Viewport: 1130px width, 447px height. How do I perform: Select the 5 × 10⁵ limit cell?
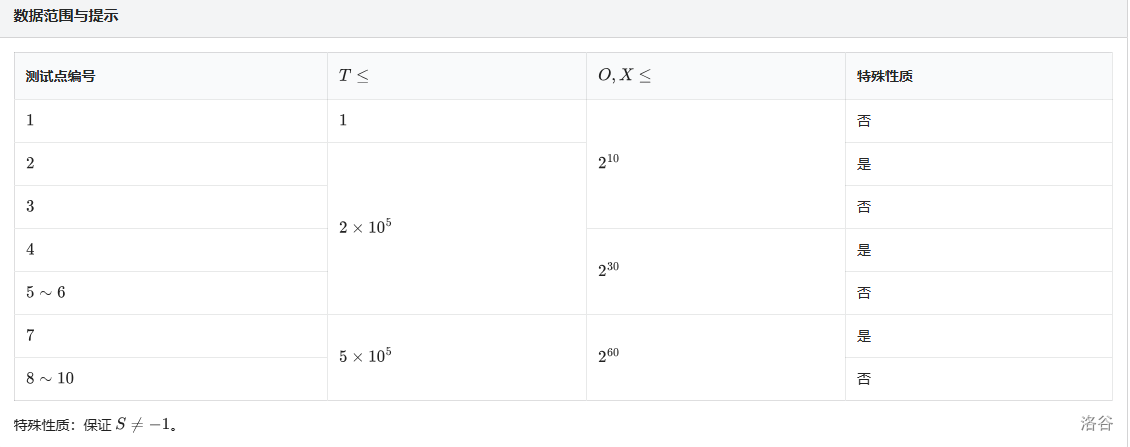coord(365,356)
